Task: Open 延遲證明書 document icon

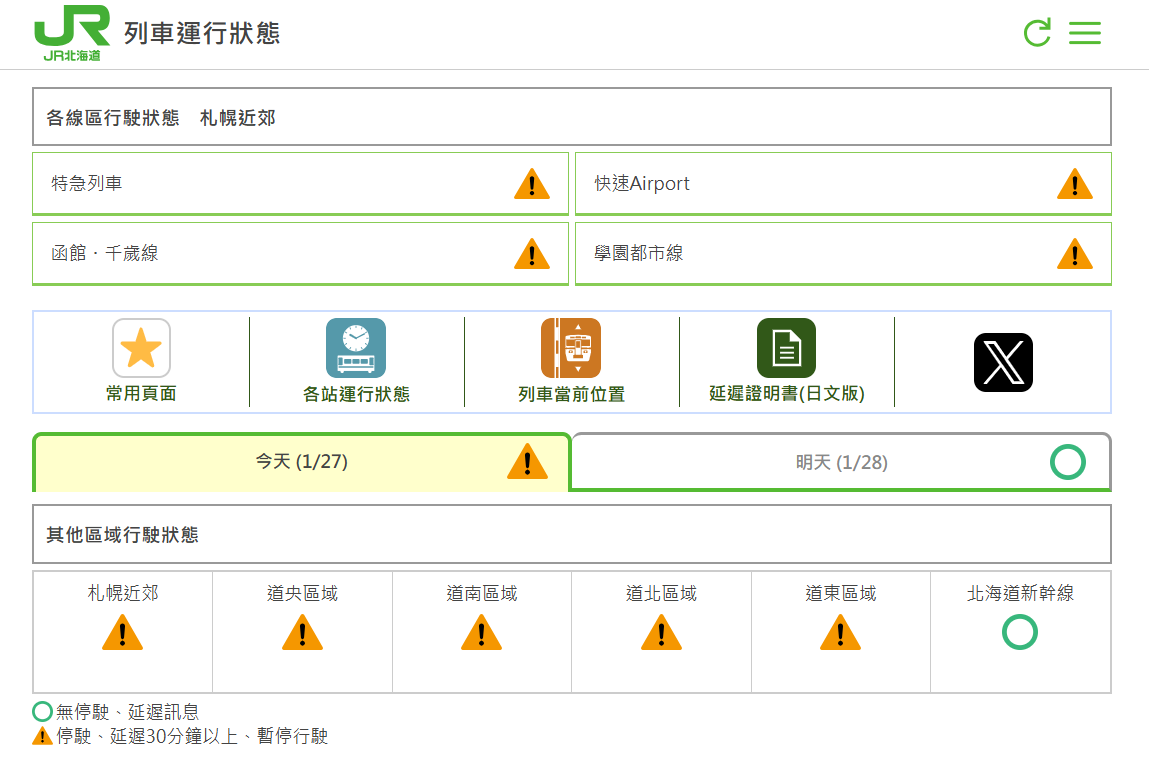Action: point(786,348)
